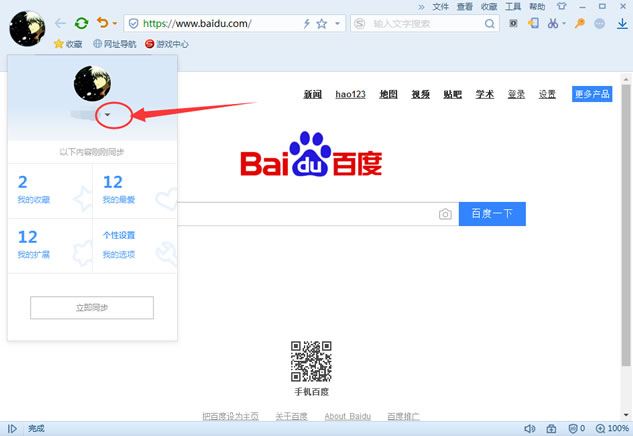
Task: Open the 贴吧 link on Baidu
Action: [453, 94]
